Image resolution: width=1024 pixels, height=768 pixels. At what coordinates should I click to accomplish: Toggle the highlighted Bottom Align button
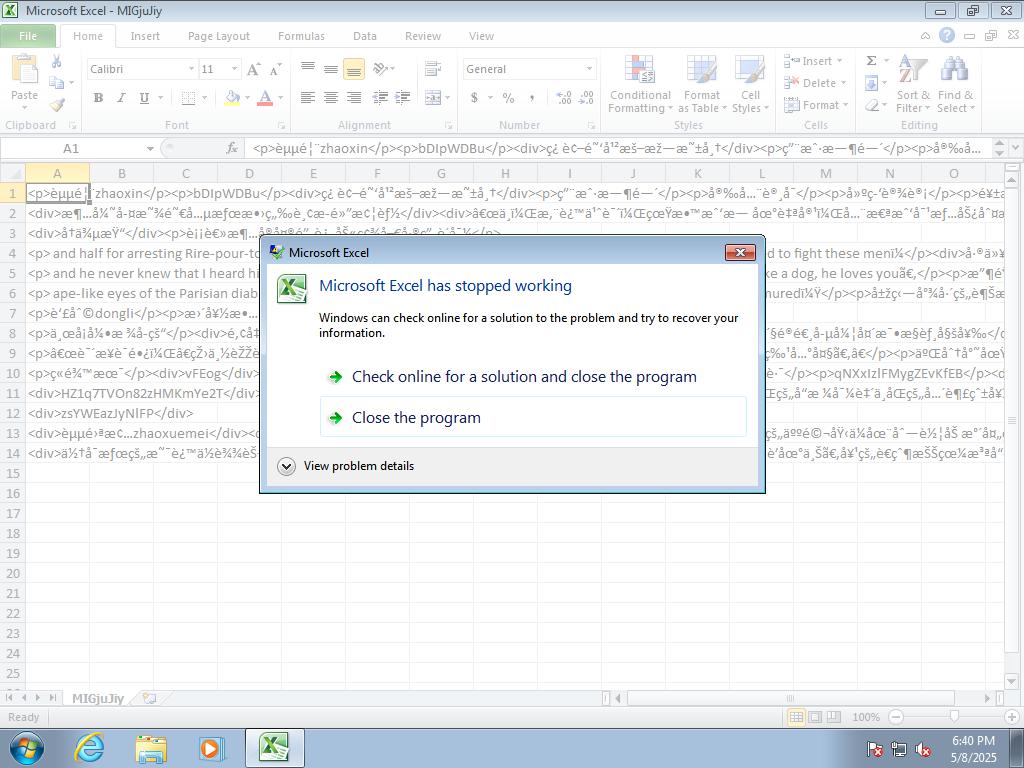354,69
